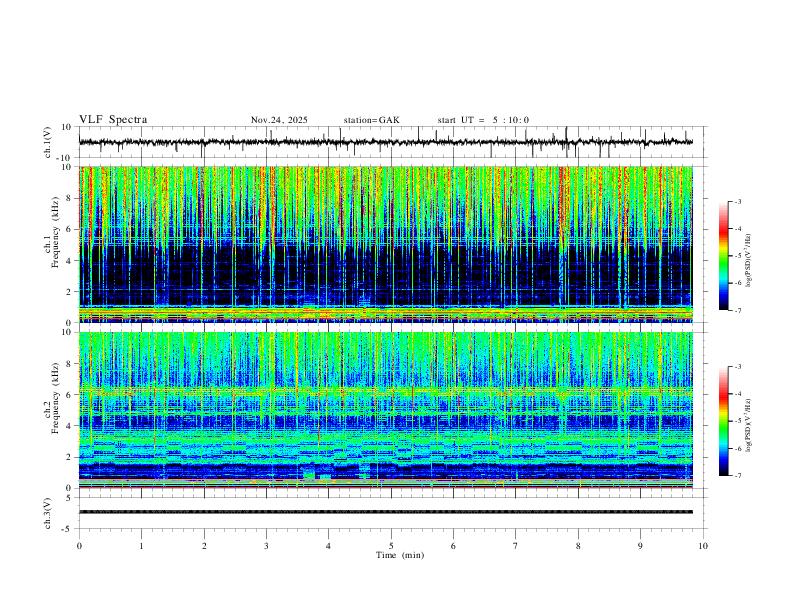Click the 'ch.3(V)' axis label
Screen dimensions: 792x612
[x=48, y=514]
